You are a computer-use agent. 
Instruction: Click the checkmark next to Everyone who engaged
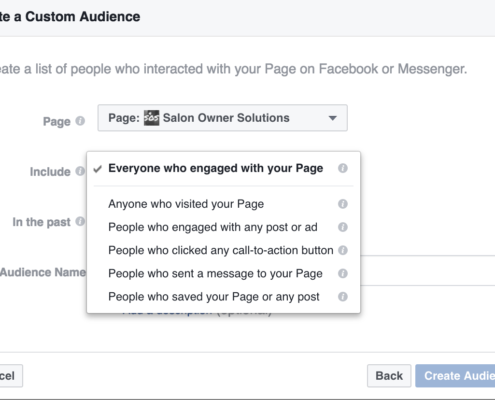coord(97,169)
